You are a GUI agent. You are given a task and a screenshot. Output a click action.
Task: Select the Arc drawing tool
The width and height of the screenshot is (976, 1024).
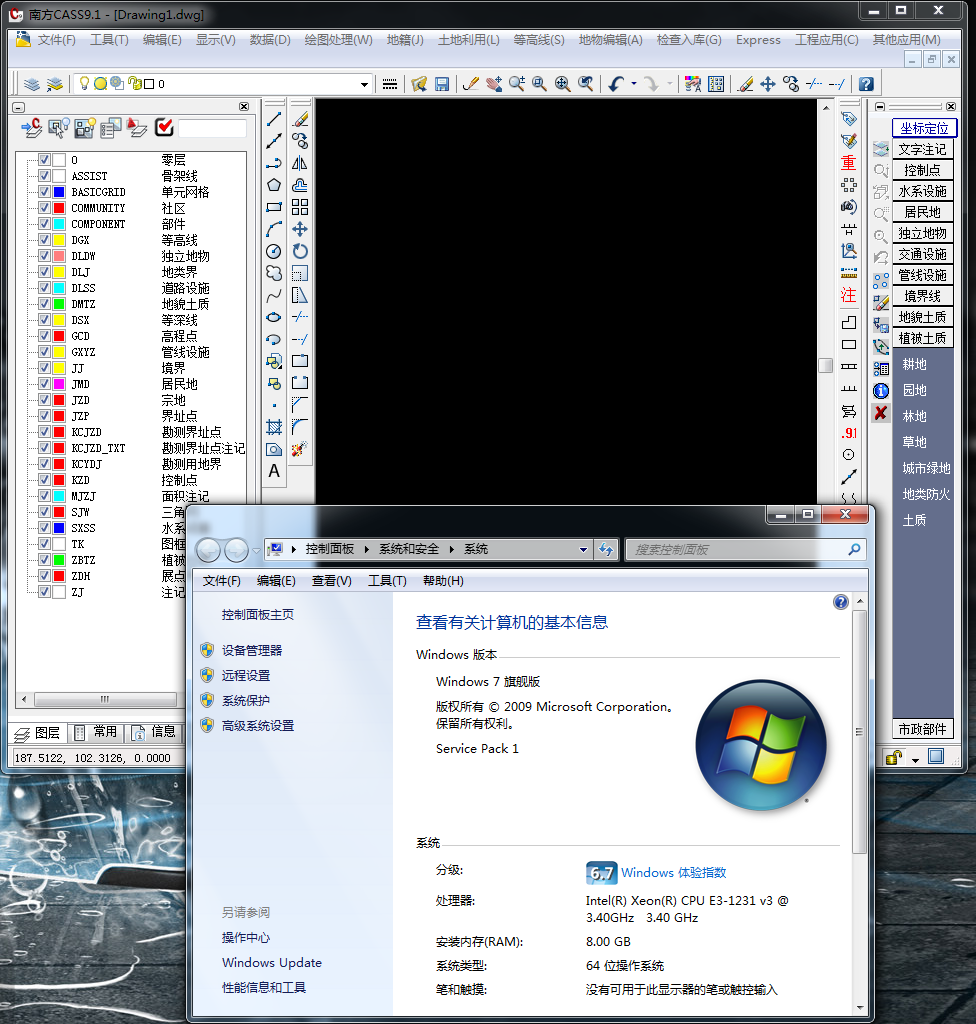274,229
